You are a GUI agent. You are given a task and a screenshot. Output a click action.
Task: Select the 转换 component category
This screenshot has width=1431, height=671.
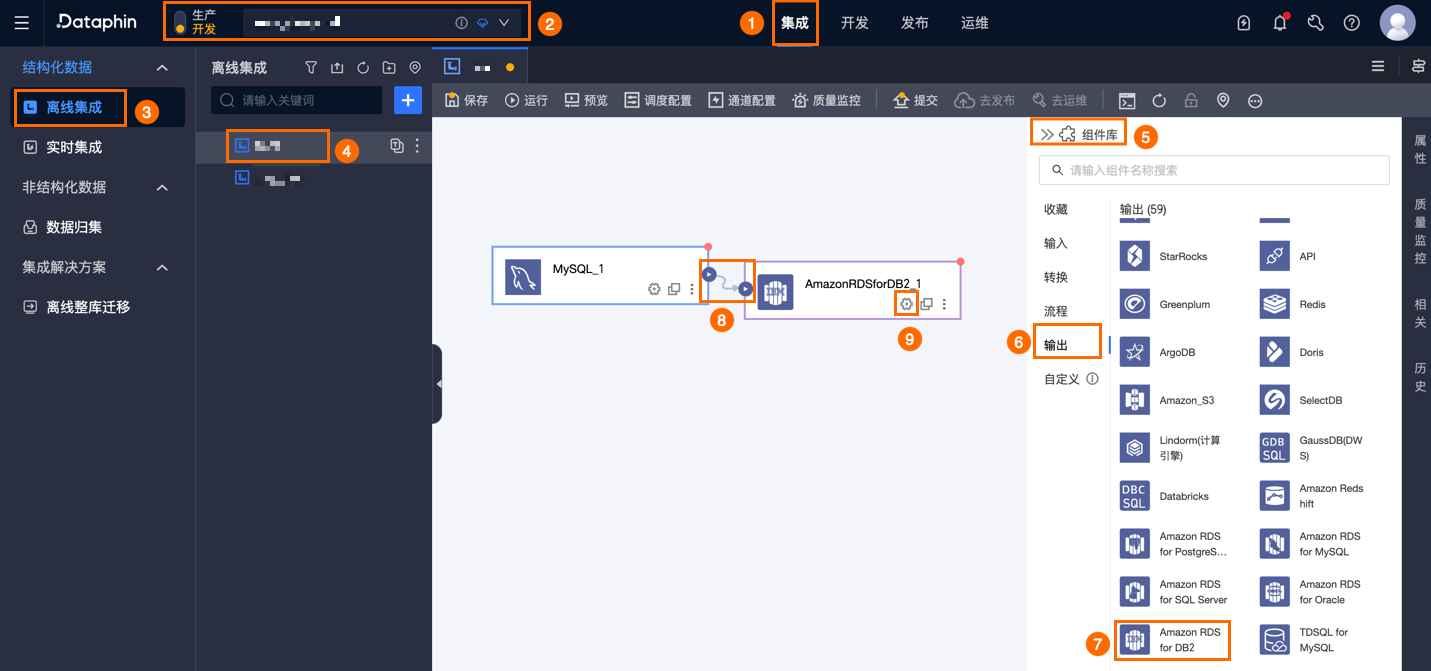point(1056,277)
